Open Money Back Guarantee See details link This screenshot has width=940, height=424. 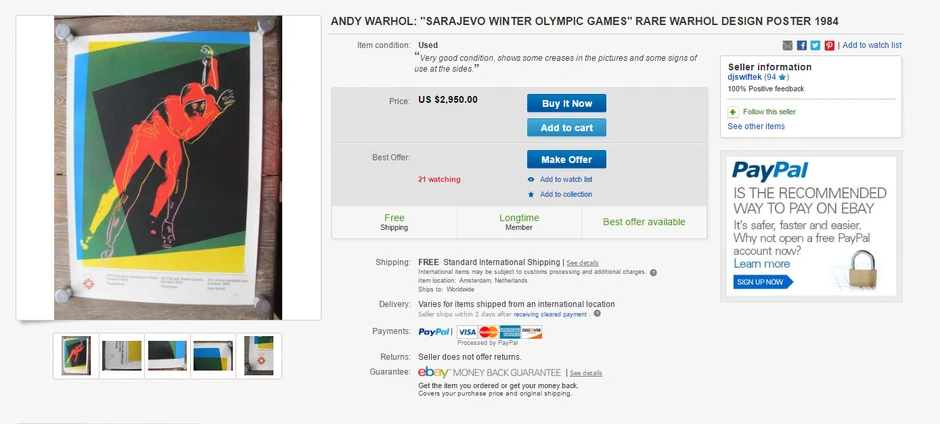[586, 373]
